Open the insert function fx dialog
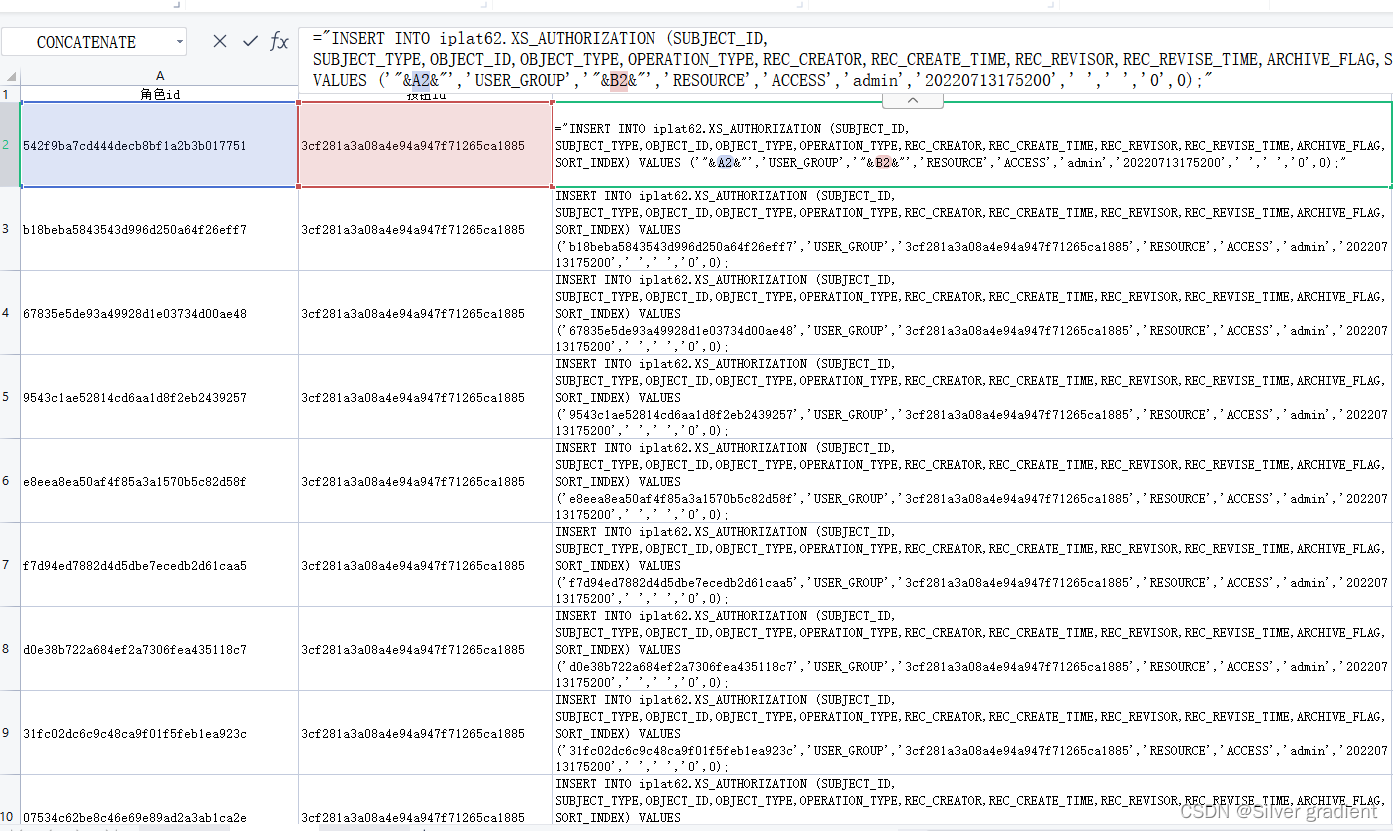Image resolution: width=1393 pixels, height=831 pixels. pos(280,41)
